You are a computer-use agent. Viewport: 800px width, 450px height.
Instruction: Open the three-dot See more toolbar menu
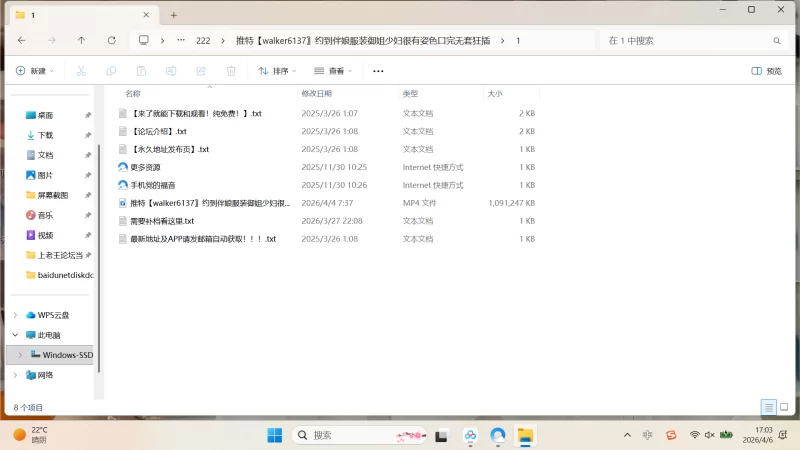[x=378, y=71]
